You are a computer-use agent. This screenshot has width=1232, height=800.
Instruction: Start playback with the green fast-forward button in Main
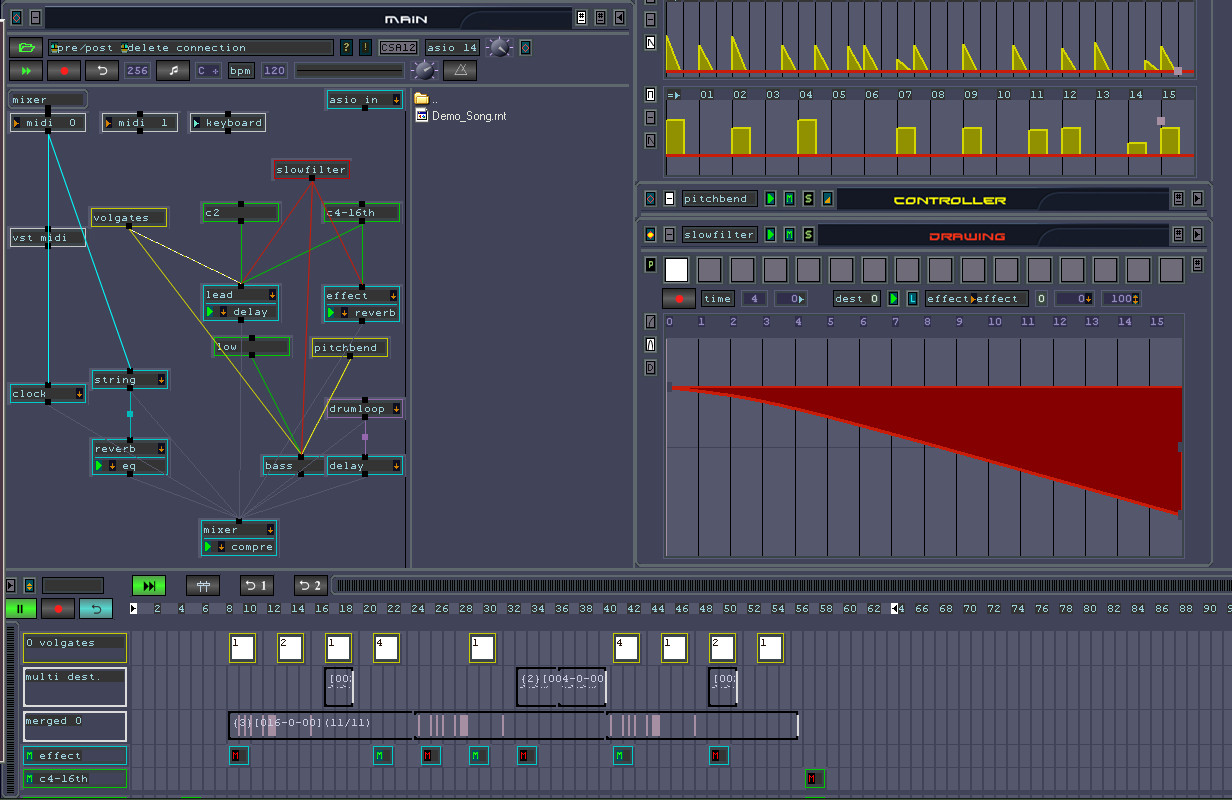(25, 70)
